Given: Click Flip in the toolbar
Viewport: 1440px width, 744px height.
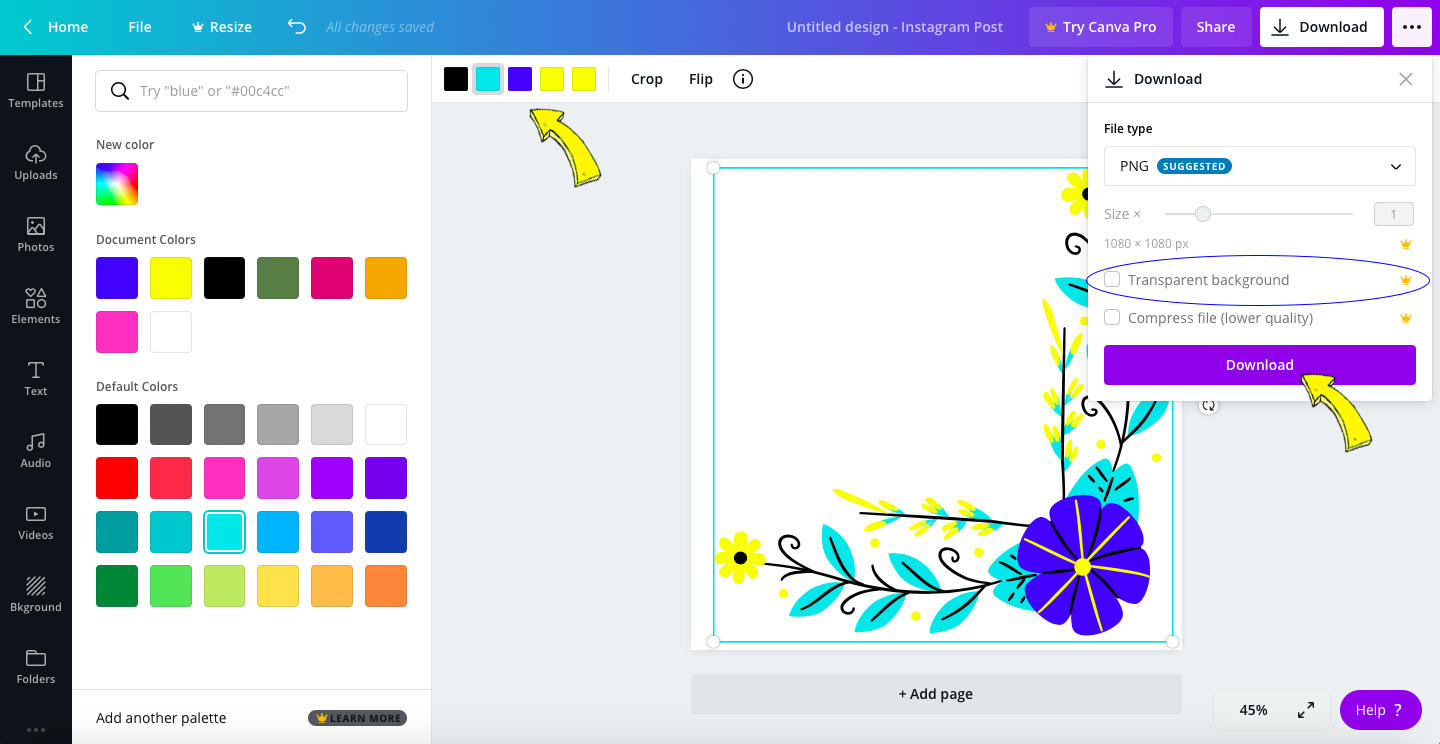Looking at the screenshot, I should point(701,79).
